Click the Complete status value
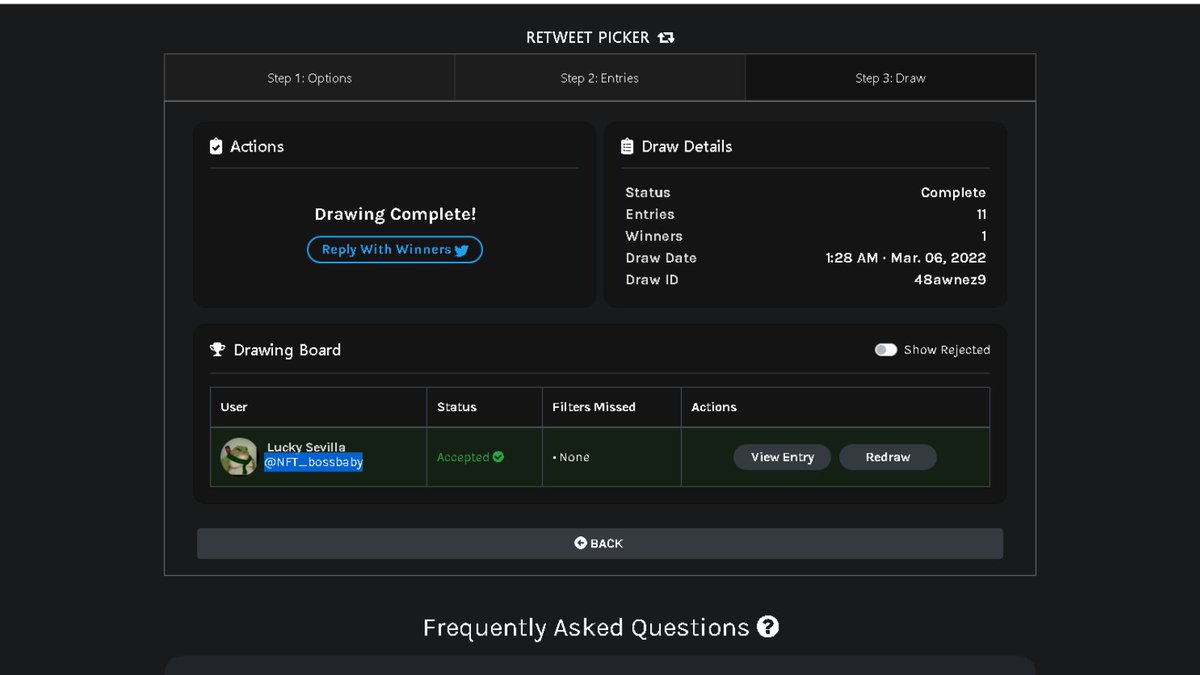1200x675 pixels. [953, 192]
